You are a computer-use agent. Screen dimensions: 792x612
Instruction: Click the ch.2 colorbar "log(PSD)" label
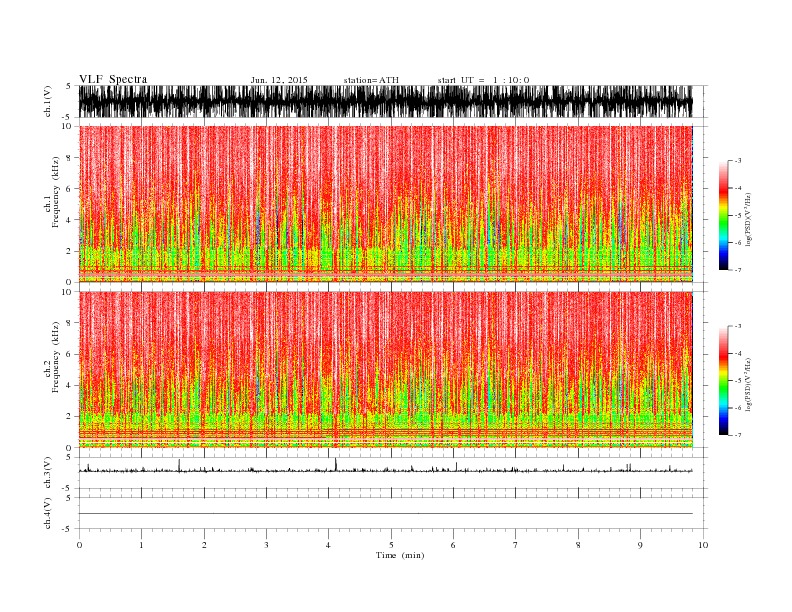point(749,384)
